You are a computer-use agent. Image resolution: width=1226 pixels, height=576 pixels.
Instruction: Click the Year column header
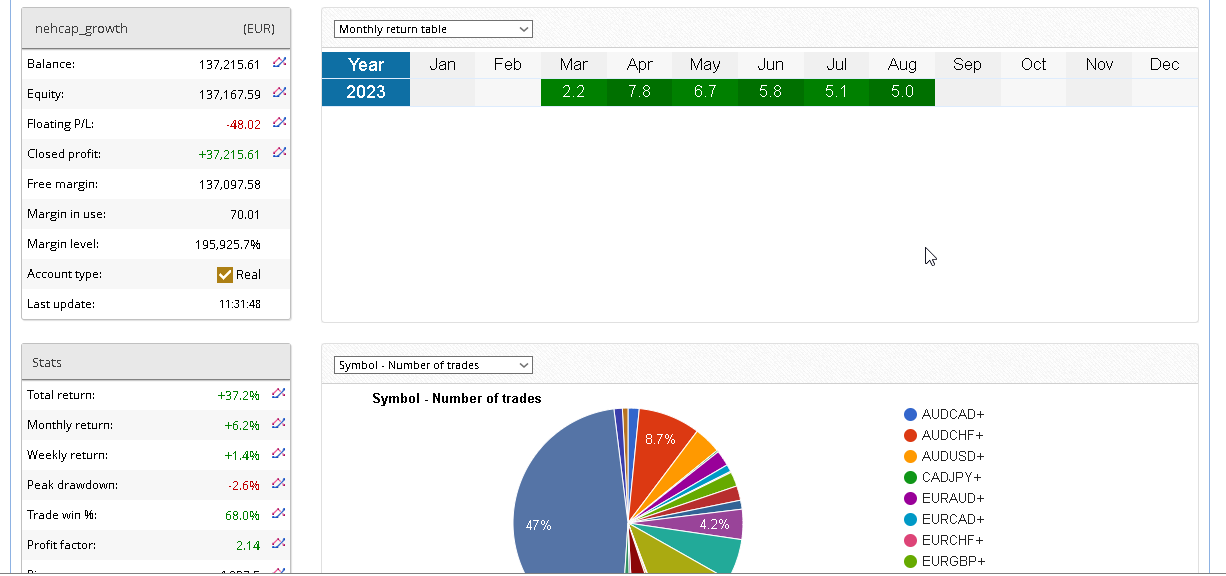coord(366,65)
